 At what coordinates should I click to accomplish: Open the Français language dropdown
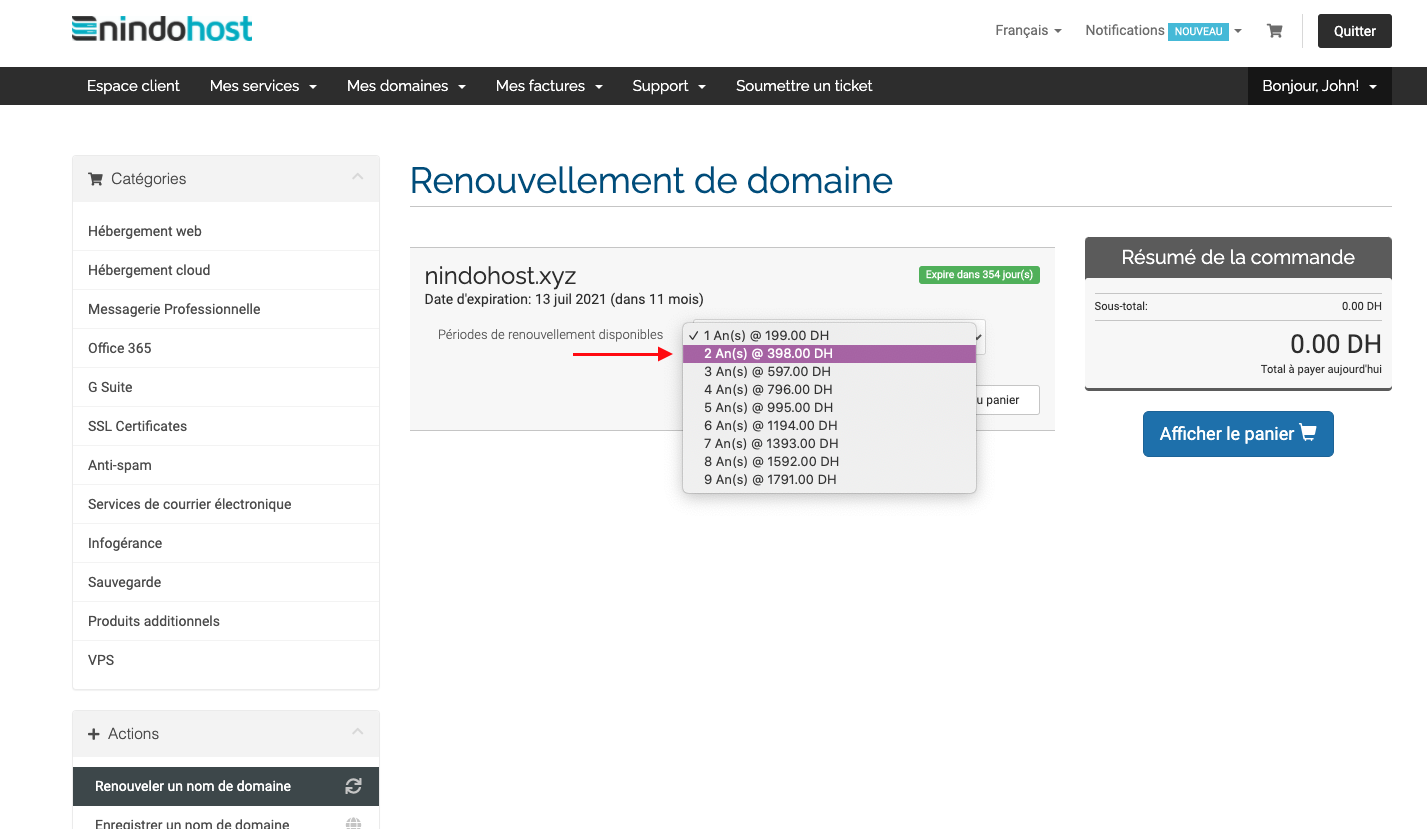pos(1028,31)
